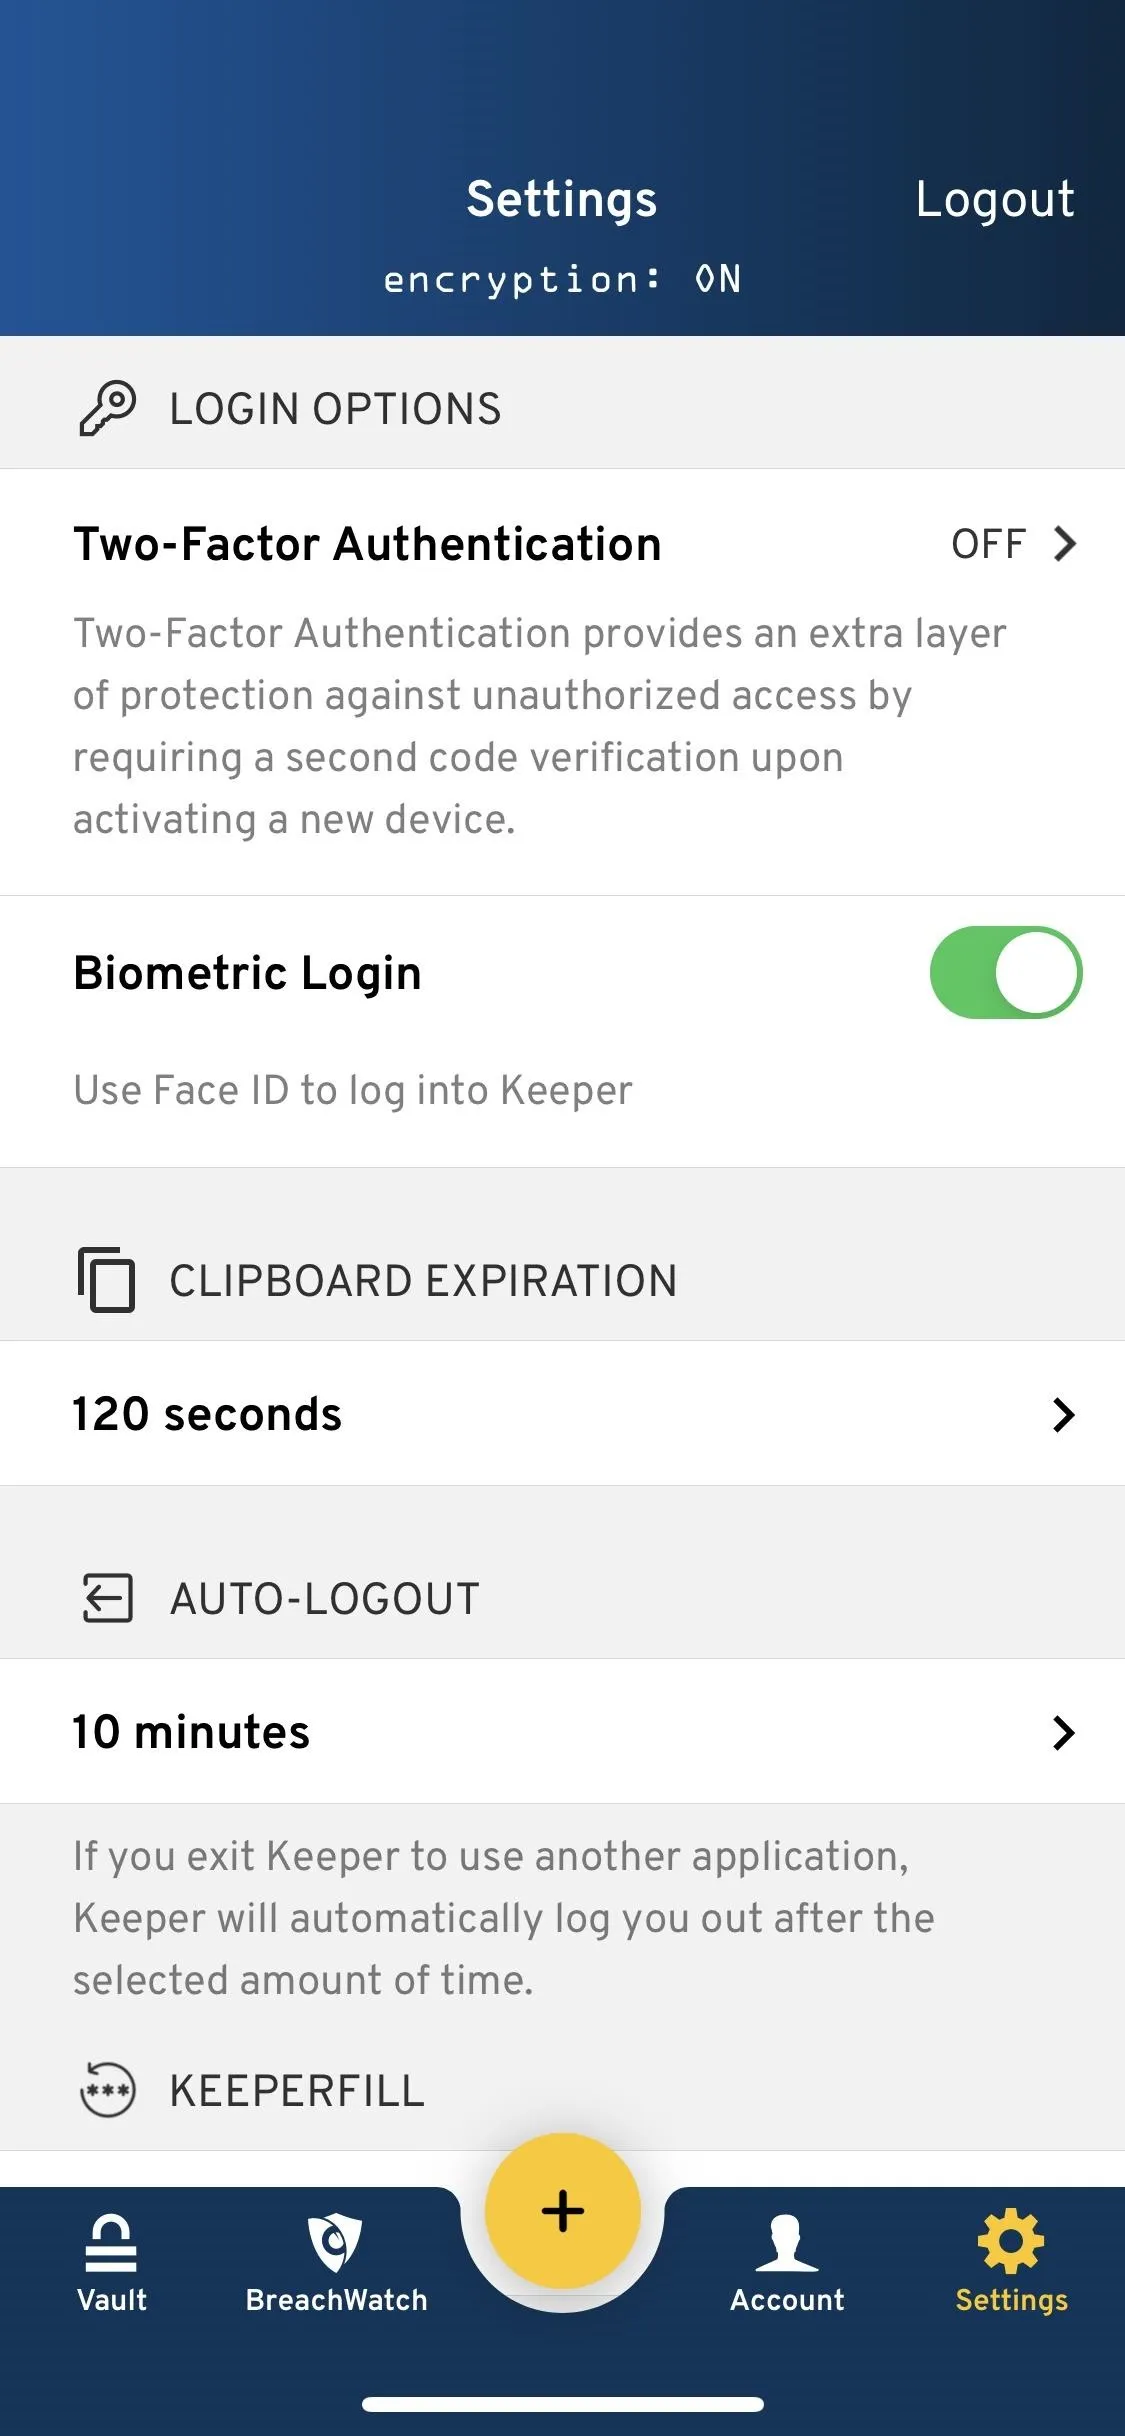Open BreachWatch shield icon

point(335,2243)
